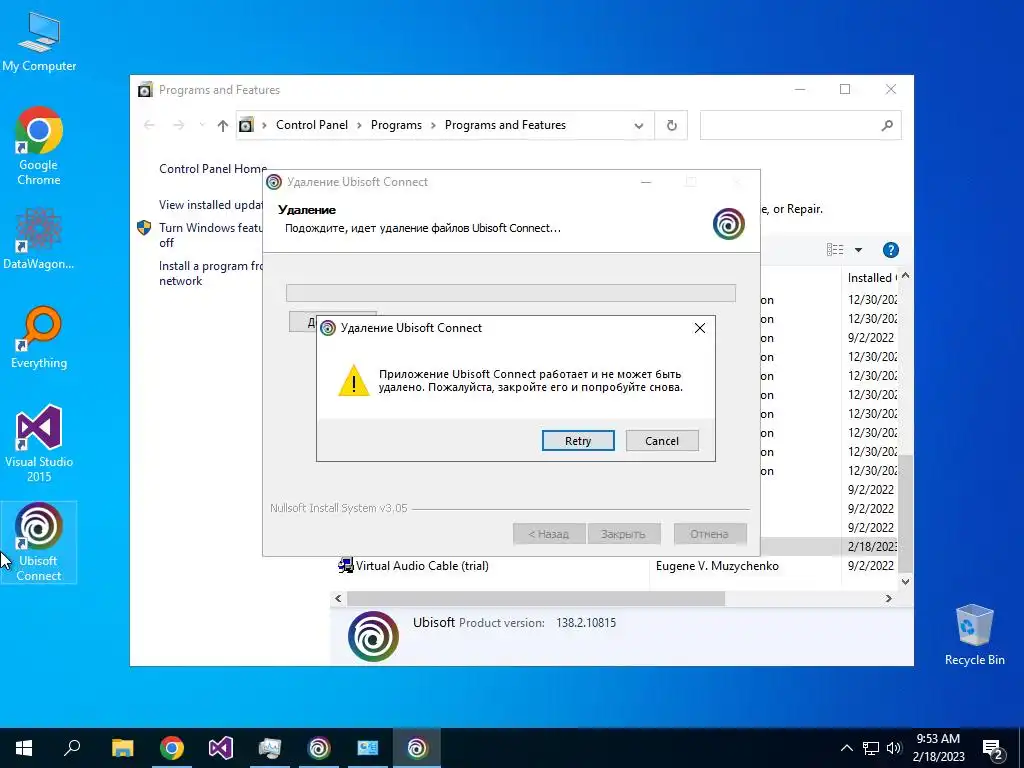
Task: Minimize Programs and Features window
Action: click(800, 89)
